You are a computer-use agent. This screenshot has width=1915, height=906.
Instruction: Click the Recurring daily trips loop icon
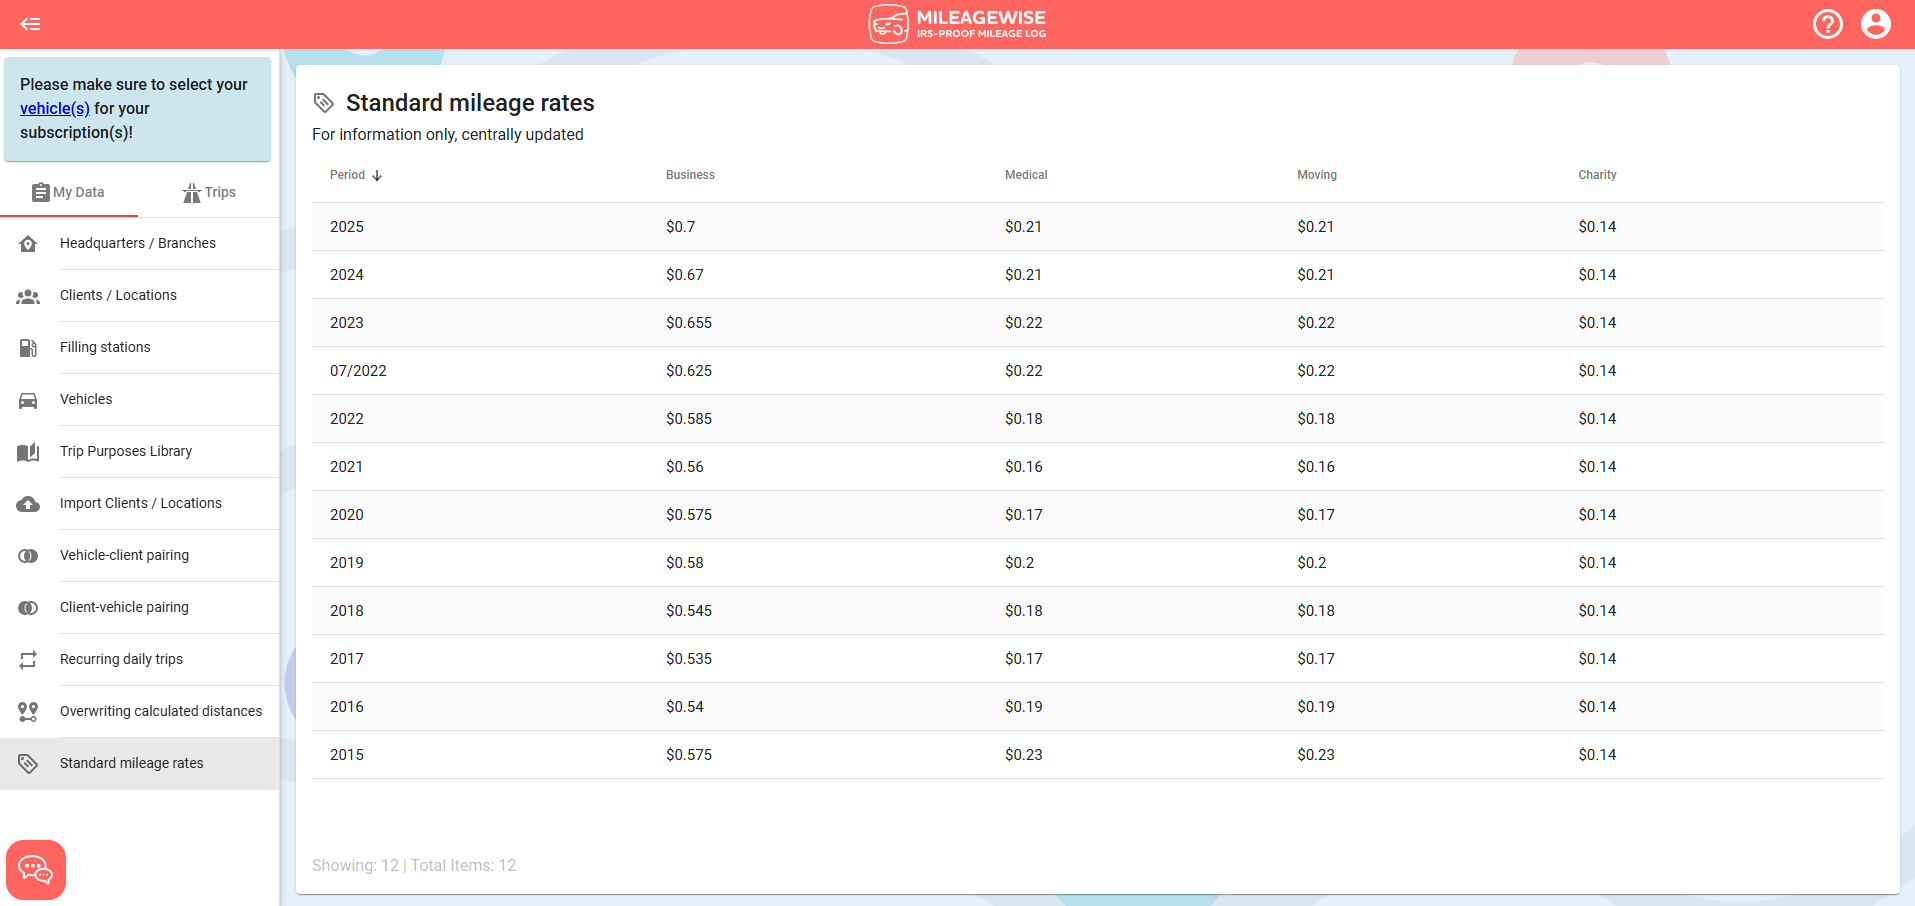(28, 660)
